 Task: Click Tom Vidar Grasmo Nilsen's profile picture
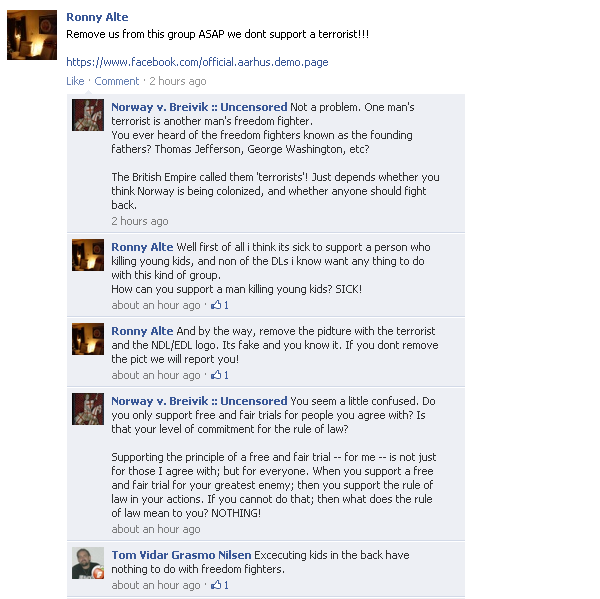(x=88, y=563)
